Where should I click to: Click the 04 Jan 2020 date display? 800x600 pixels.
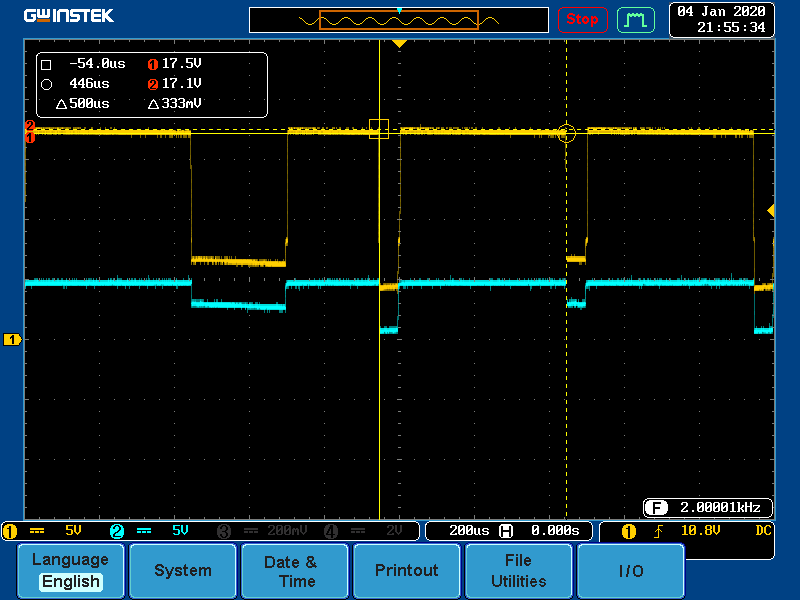pos(721,11)
